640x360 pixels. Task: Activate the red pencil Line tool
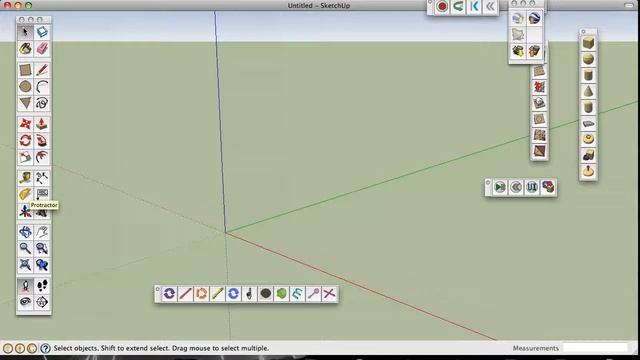tap(42, 70)
